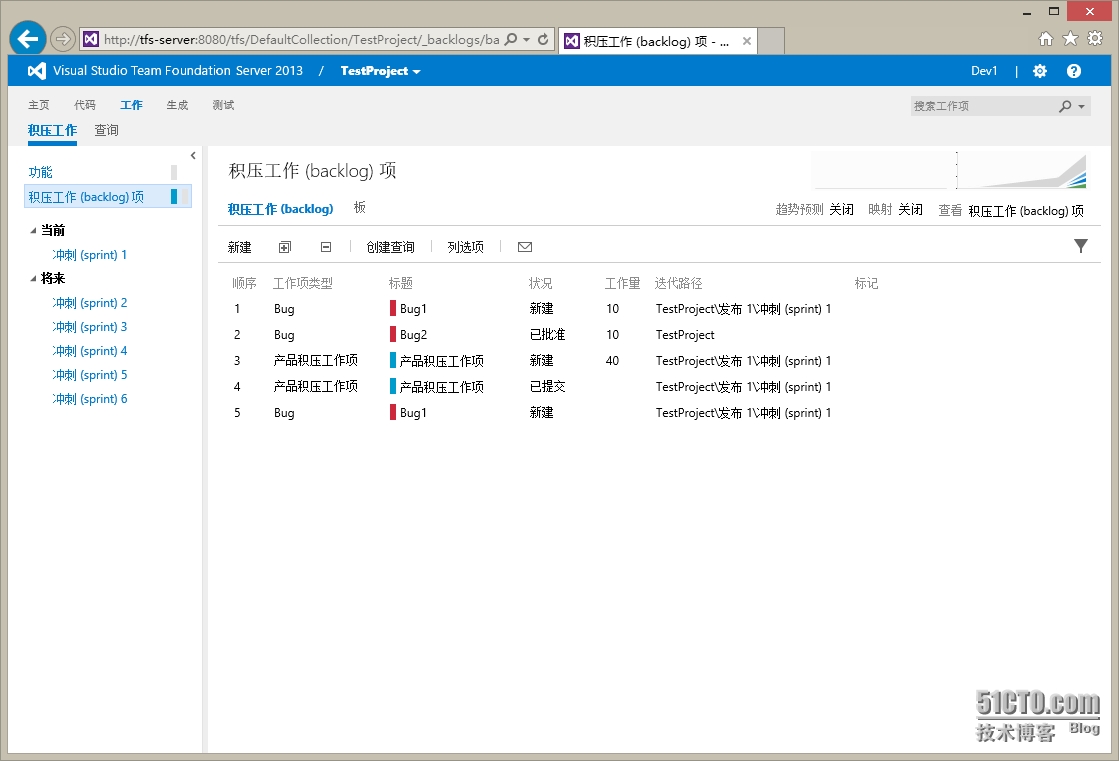The image size is (1119, 761).
Task: Click inside the 搜索工作项 search field
Action: click(983, 106)
